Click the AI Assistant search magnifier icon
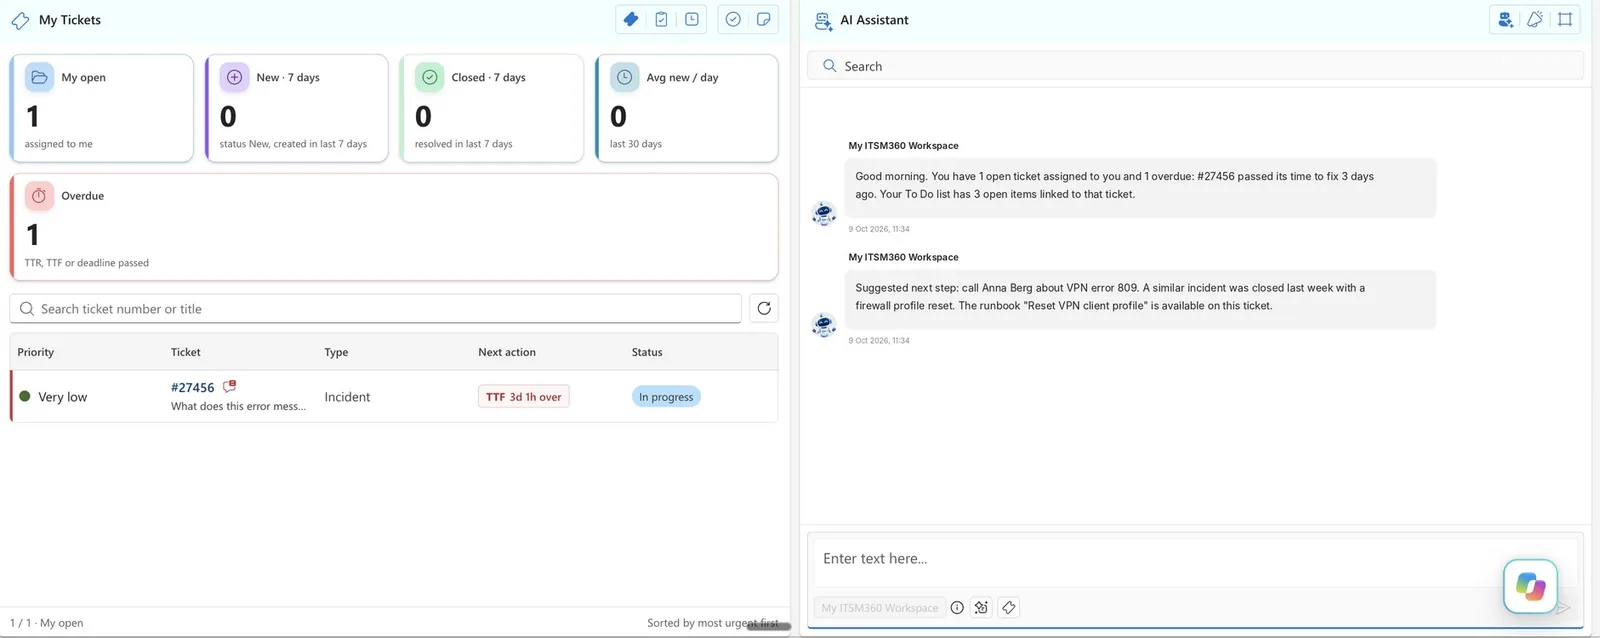1600x638 pixels. 829,66
